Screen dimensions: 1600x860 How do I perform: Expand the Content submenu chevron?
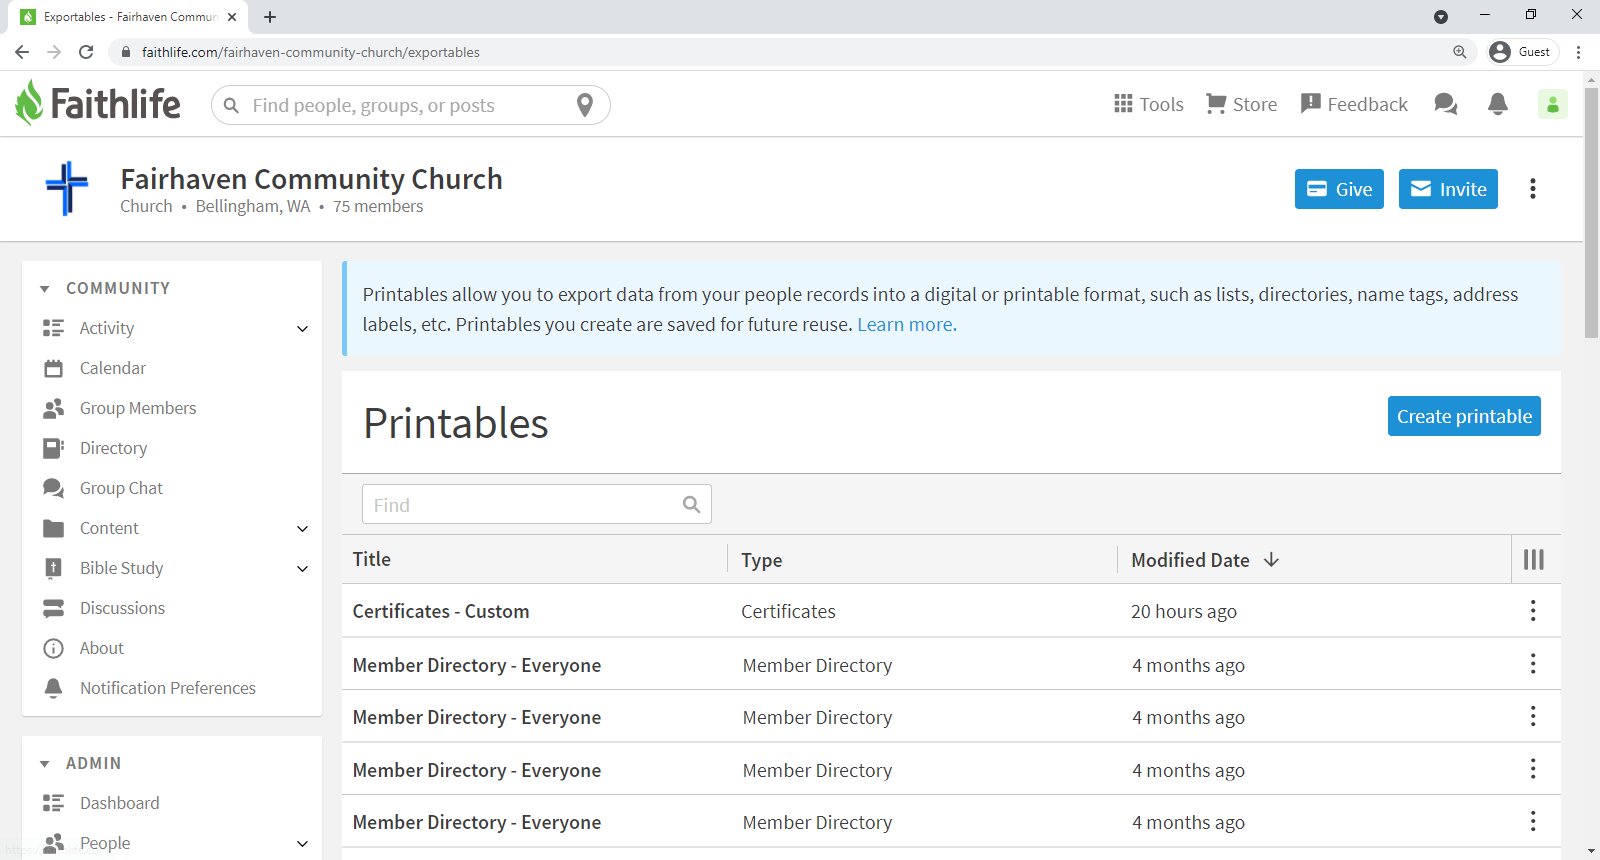point(303,529)
